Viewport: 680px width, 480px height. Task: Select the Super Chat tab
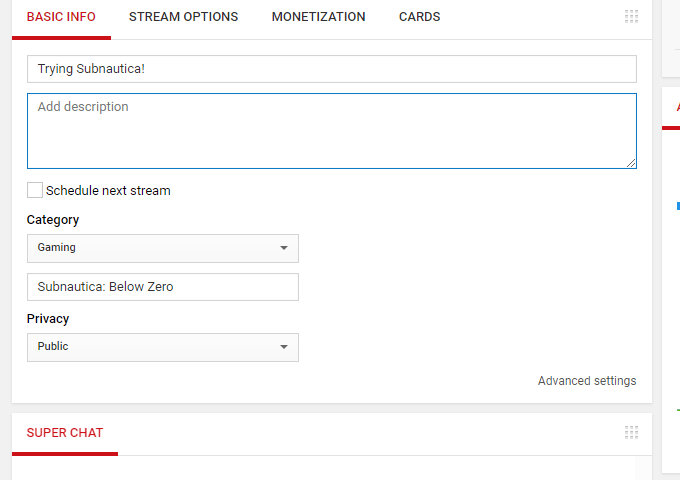pos(64,433)
